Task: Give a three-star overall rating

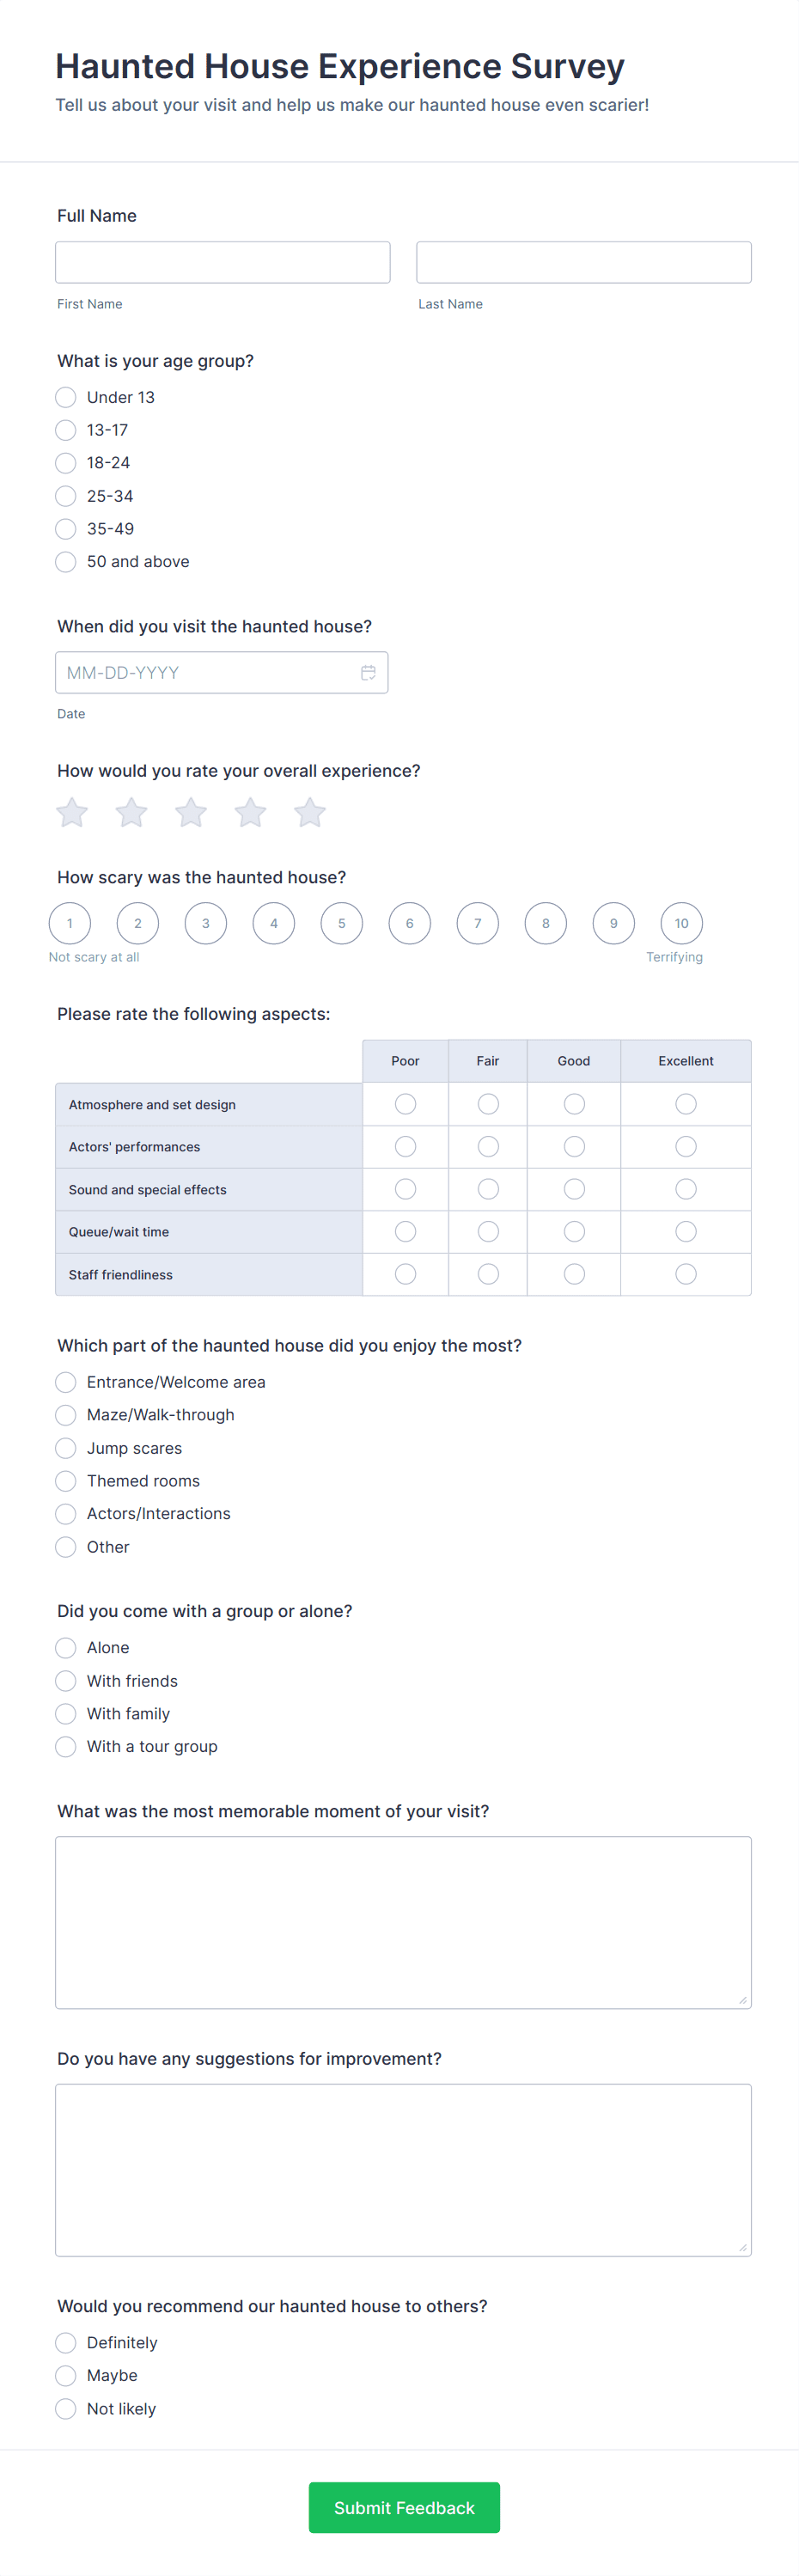Action: coord(191,813)
